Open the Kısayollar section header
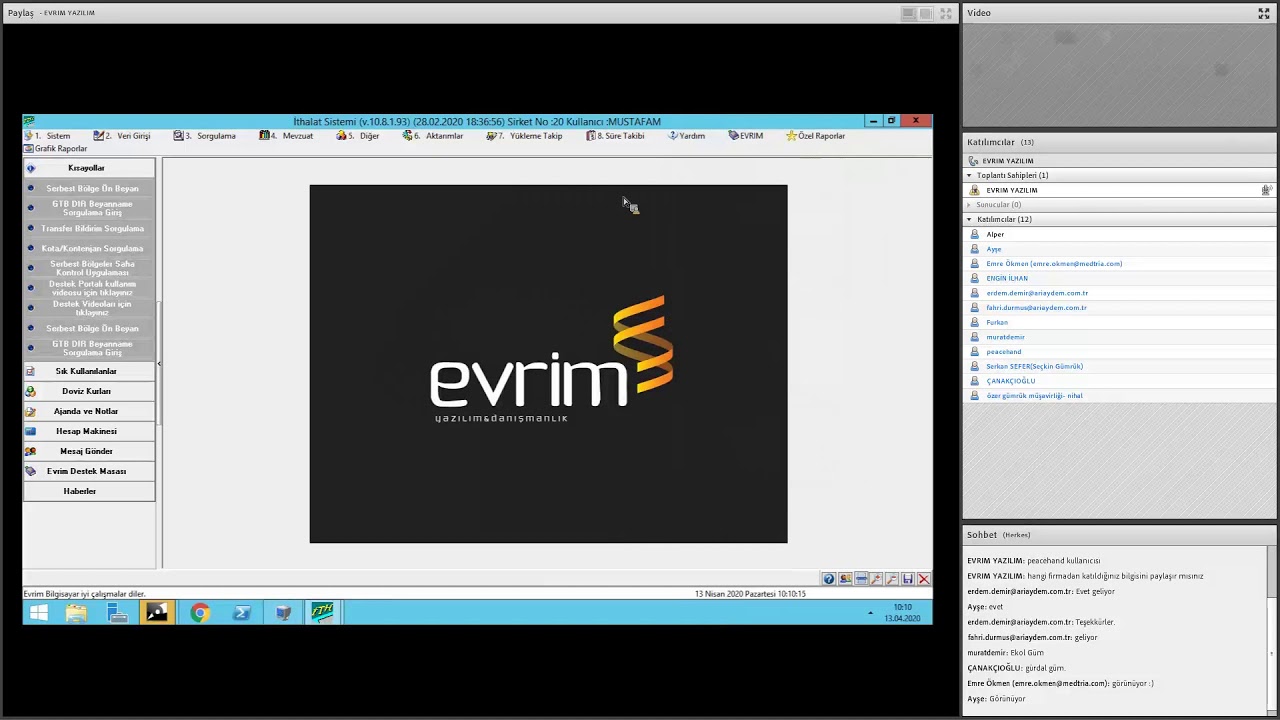Image resolution: width=1280 pixels, height=720 pixels. coord(89,168)
